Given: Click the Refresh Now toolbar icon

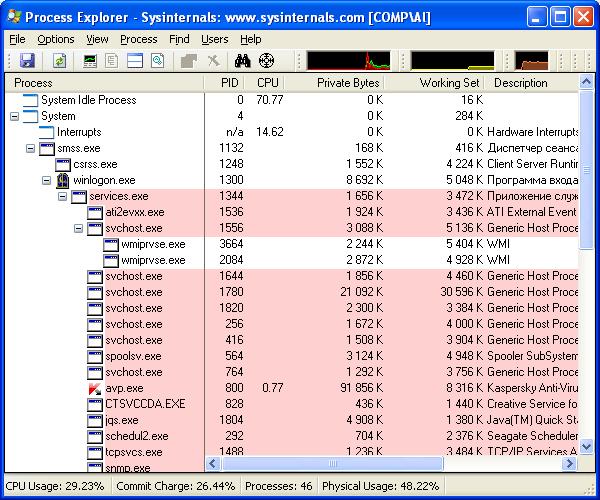Looking at the screenshot, I should click(59, 61).
